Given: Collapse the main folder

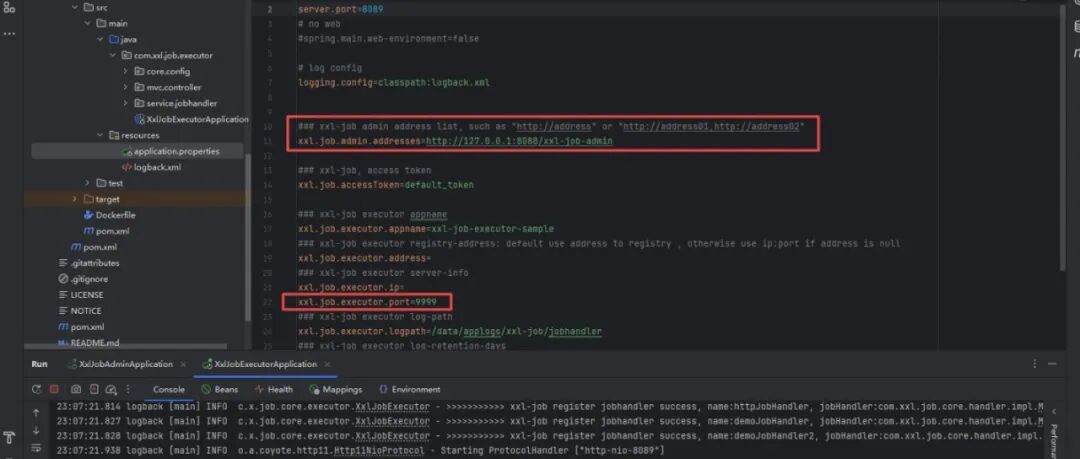Looking at the screenshot, I should (x=87, y=23).
